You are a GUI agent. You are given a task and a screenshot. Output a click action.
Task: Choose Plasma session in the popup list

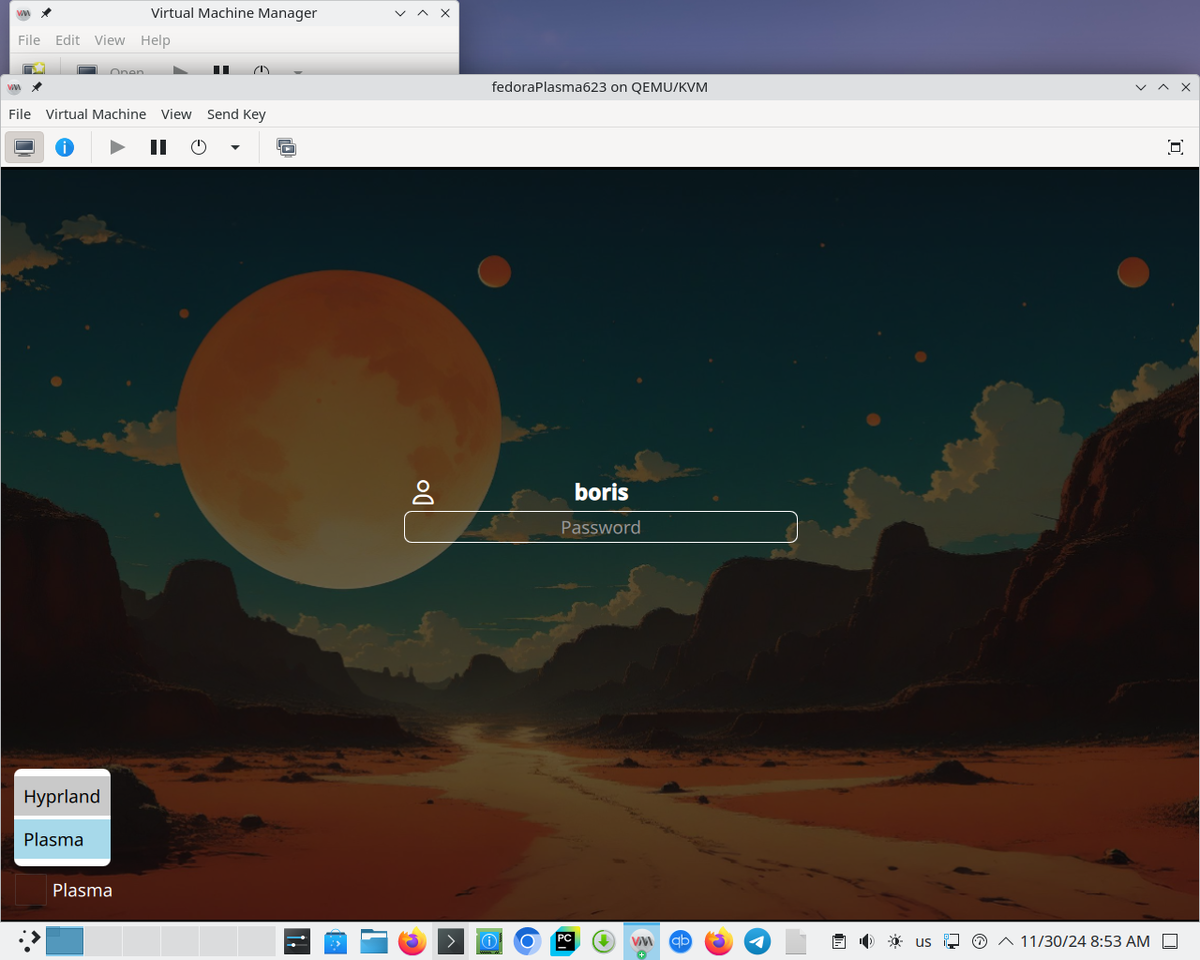62,839
